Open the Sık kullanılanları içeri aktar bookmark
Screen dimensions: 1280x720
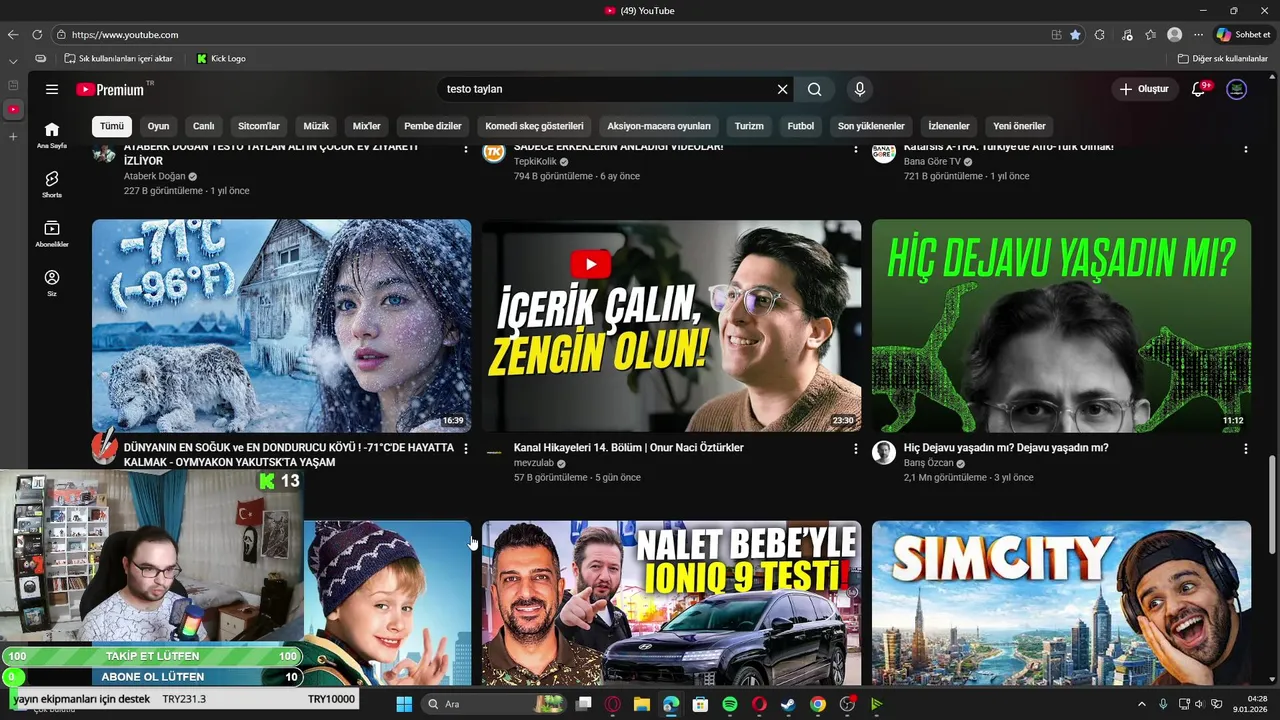[119, 59]
